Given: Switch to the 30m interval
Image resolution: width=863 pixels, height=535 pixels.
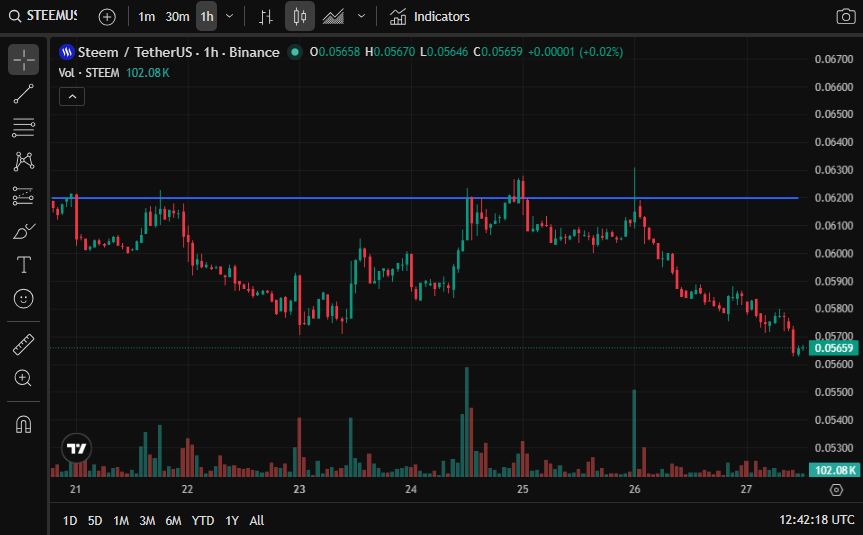Looking at the screenshot, I should click(x=177, y=17).
